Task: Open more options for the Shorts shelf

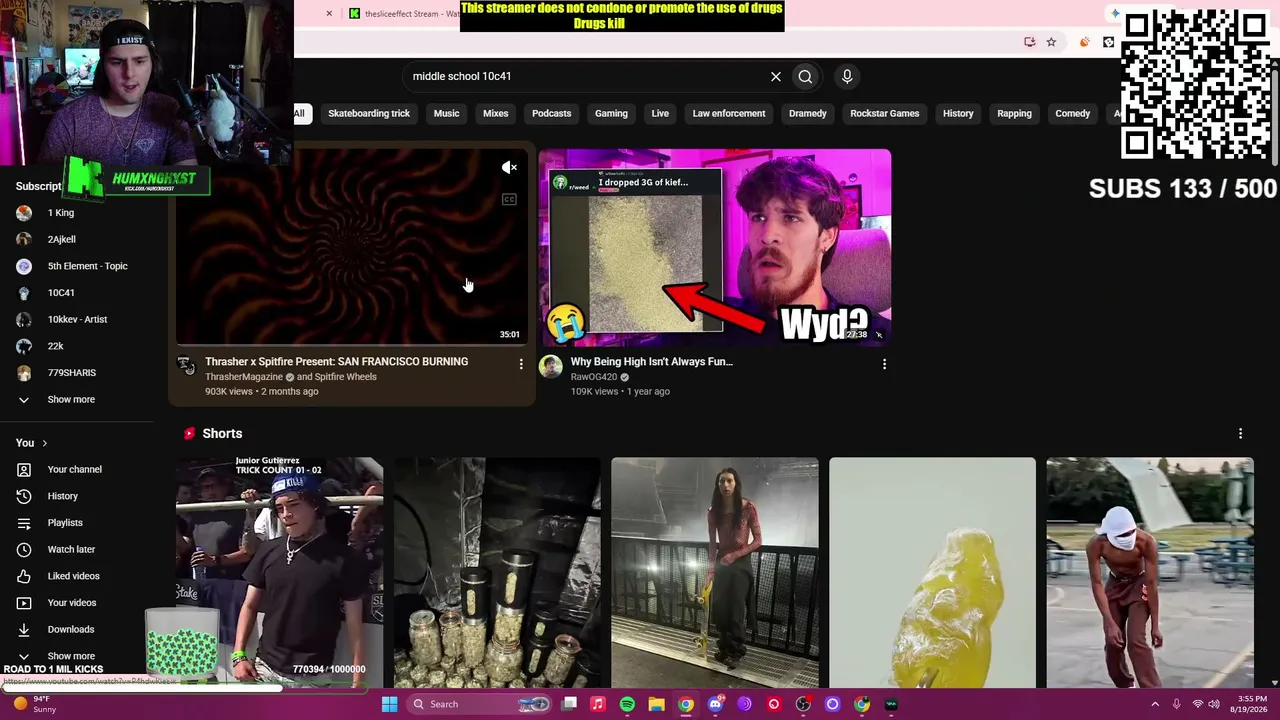Action: (x=1240, y=434)
